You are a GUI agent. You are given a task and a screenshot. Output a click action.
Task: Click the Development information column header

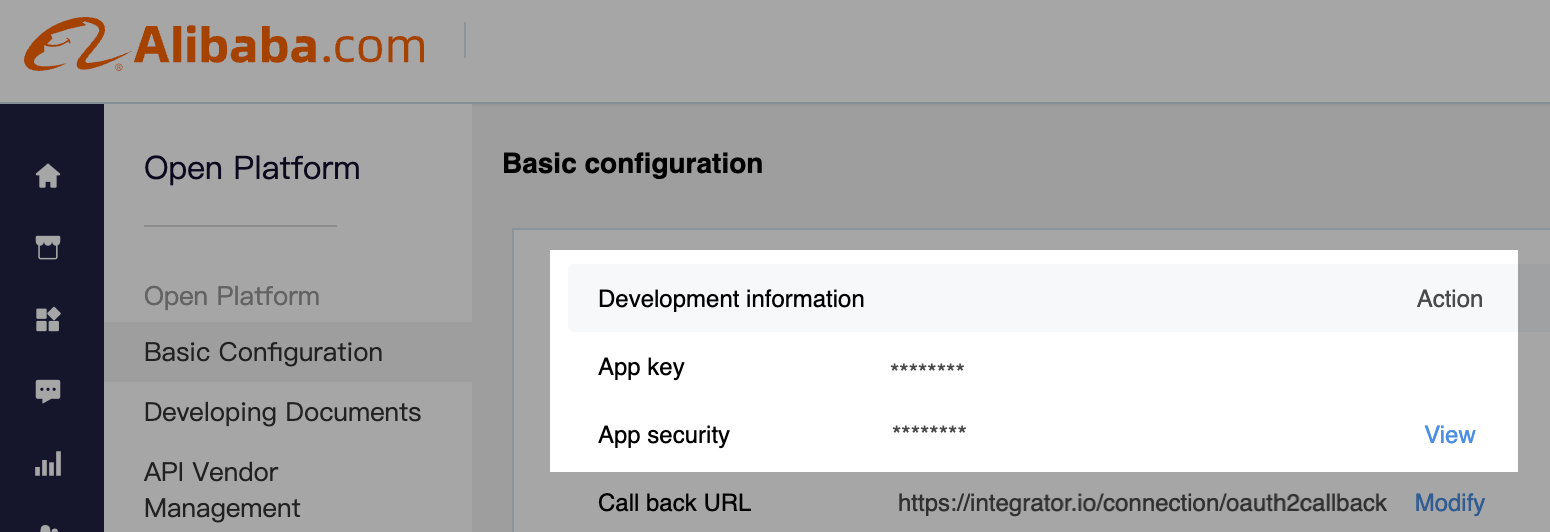pyautogui.click(x=731, y=299)
